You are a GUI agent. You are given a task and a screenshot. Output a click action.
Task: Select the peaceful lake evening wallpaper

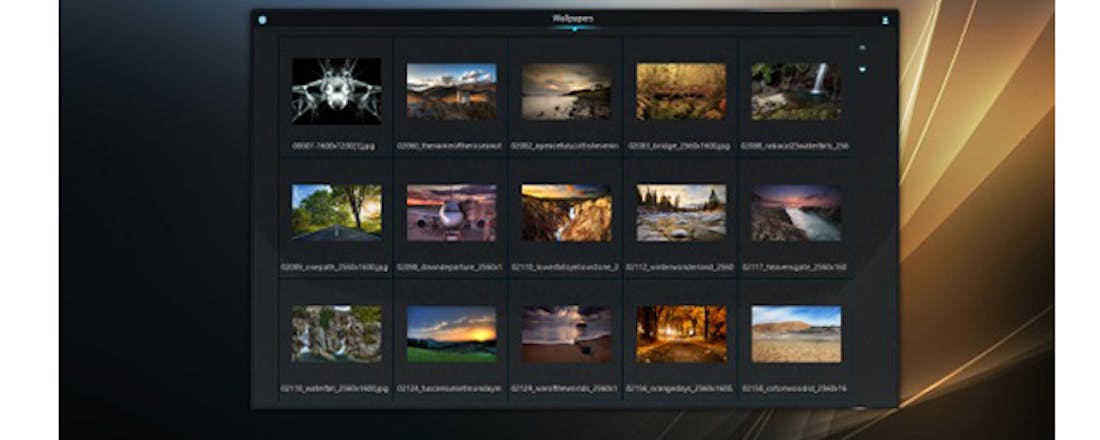566,91
